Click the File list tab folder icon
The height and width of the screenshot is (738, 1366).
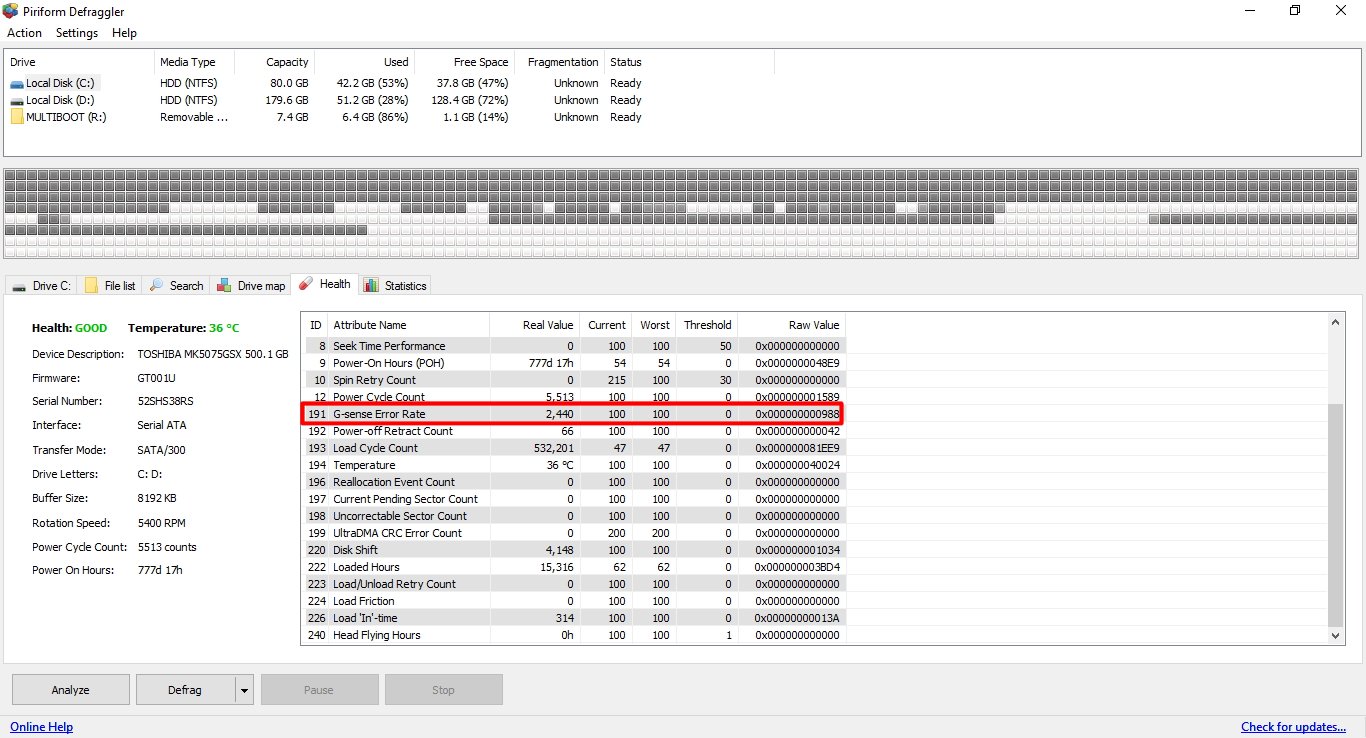pyautogui.click(x=91, y=285)
